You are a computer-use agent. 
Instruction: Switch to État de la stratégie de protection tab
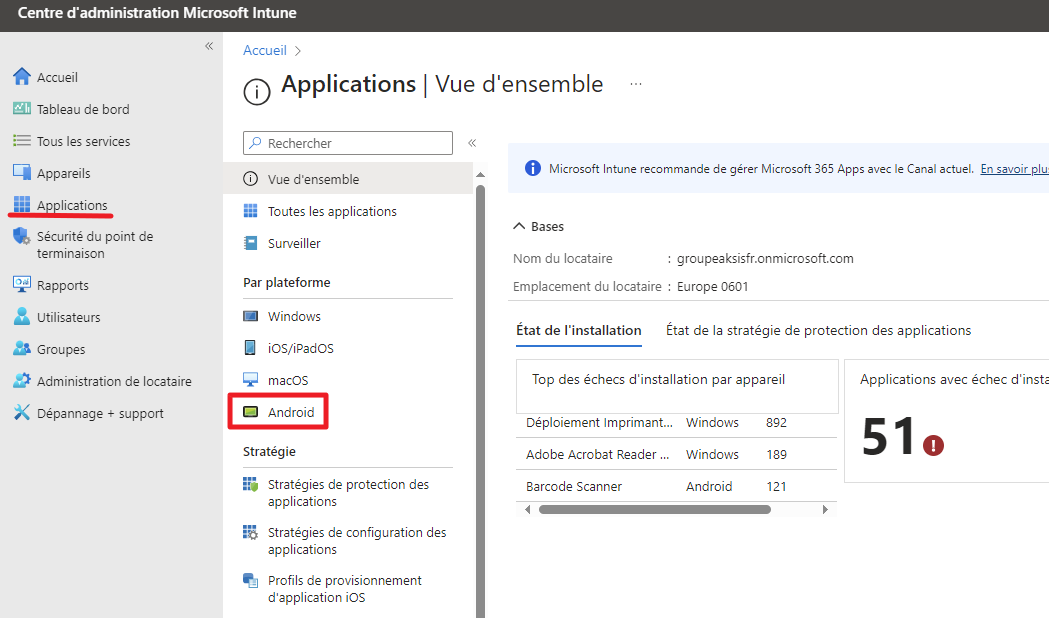pyautogui.click(x=818, y=330)
